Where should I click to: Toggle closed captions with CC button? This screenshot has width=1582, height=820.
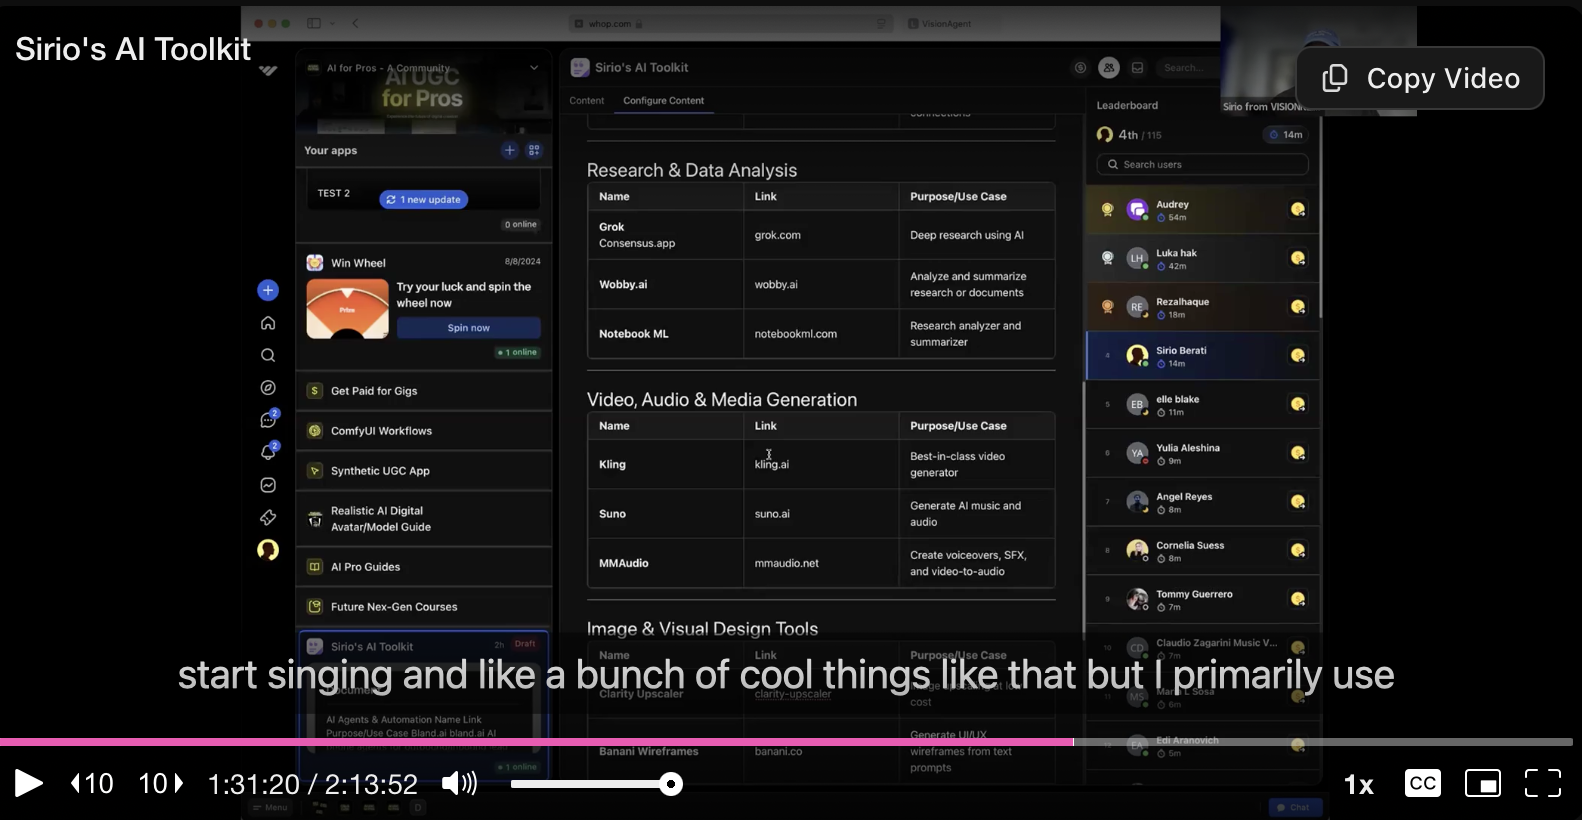click(1422, 783)
